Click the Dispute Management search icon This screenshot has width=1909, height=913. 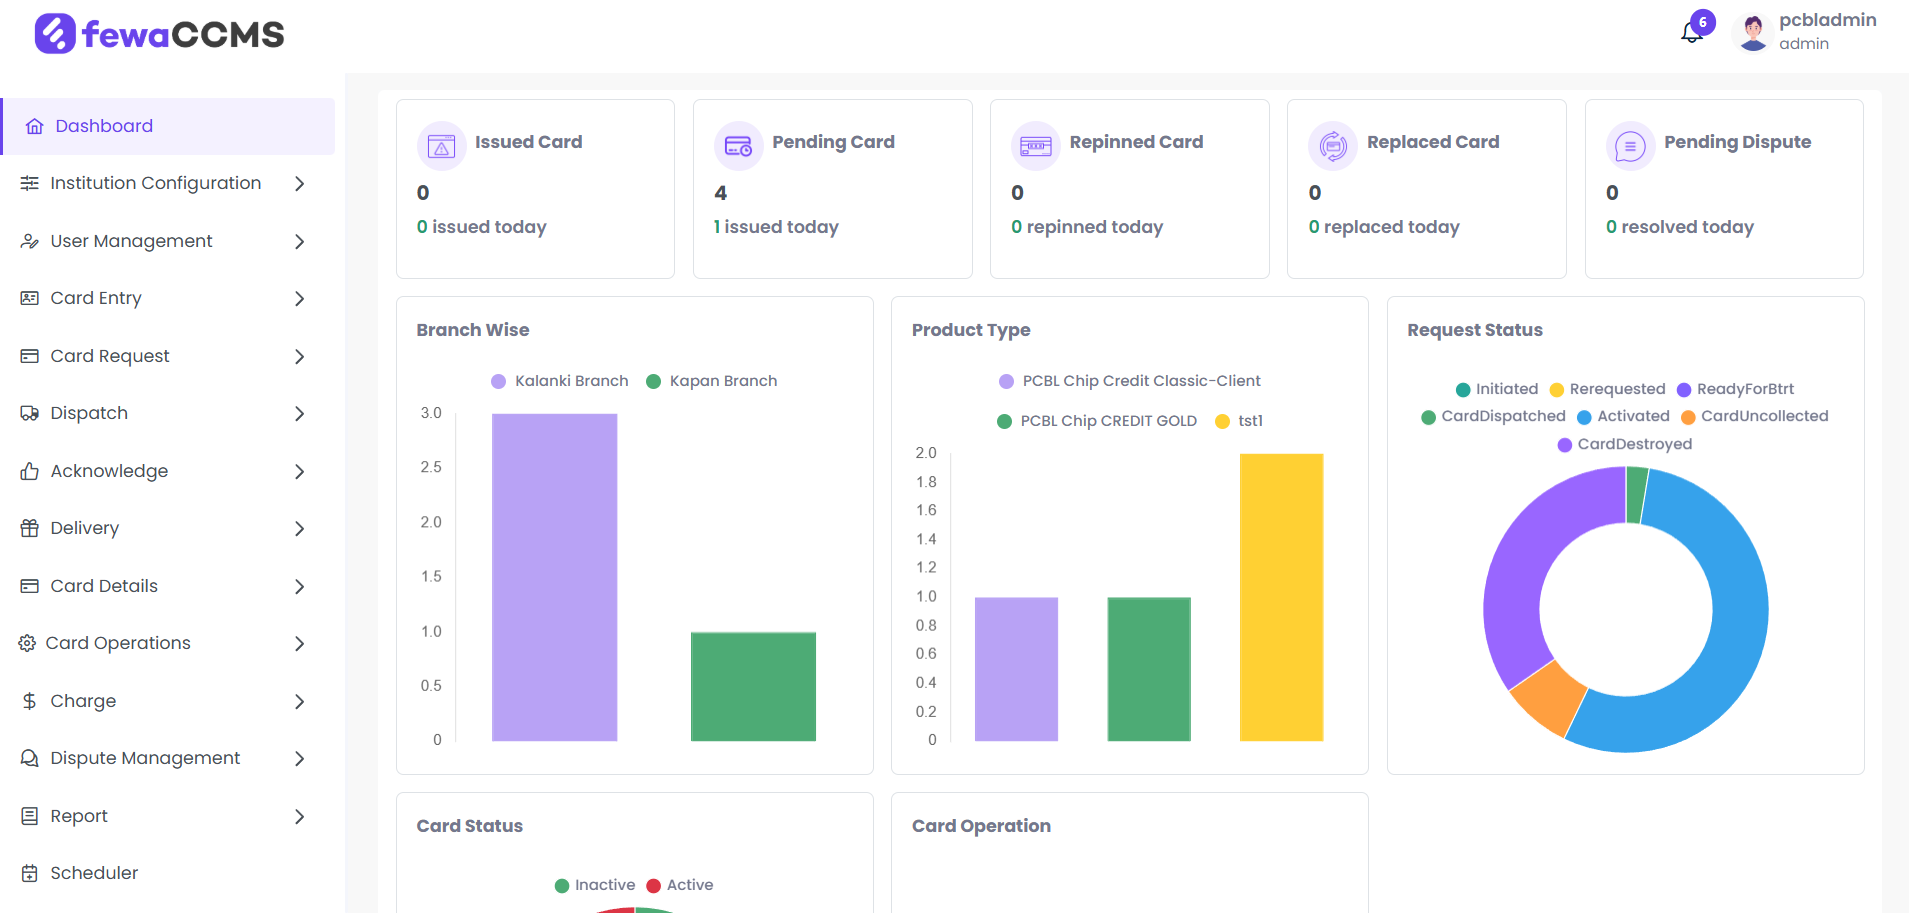[x=30, y=758]
